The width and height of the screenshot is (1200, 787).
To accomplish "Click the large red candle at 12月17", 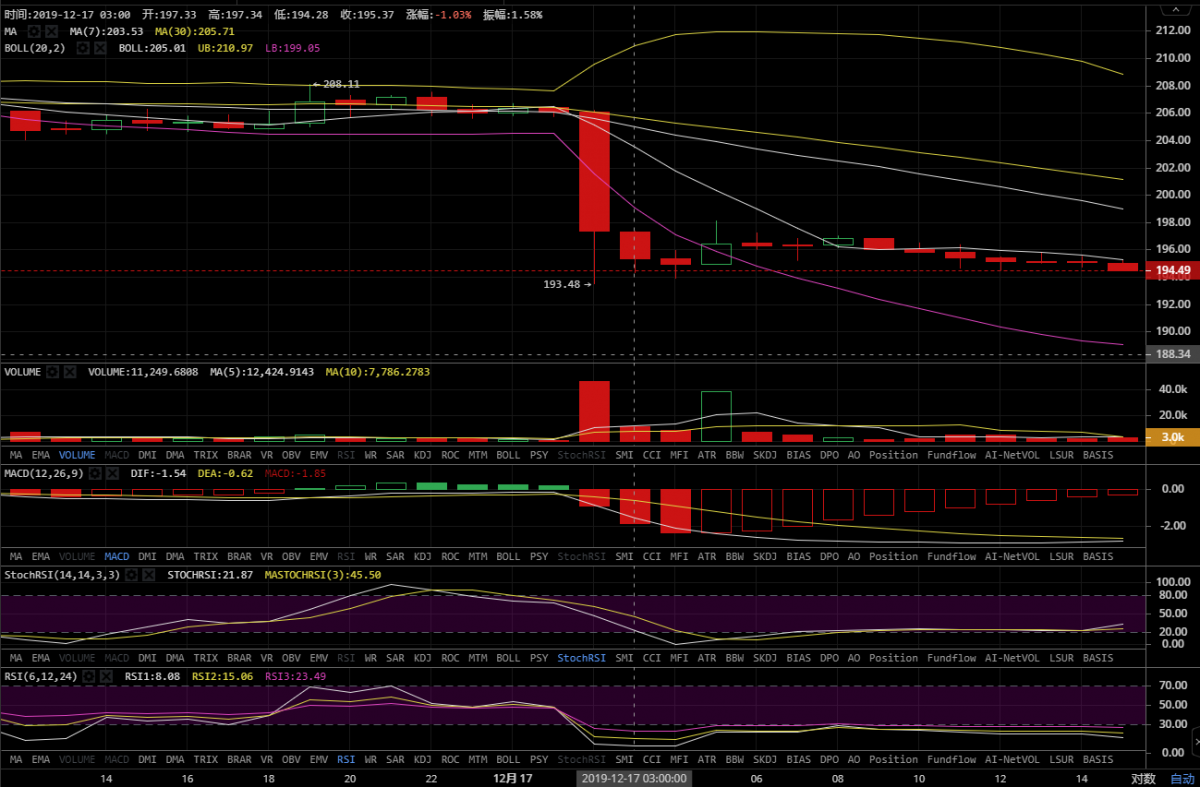I will click(x=594, y=170).
